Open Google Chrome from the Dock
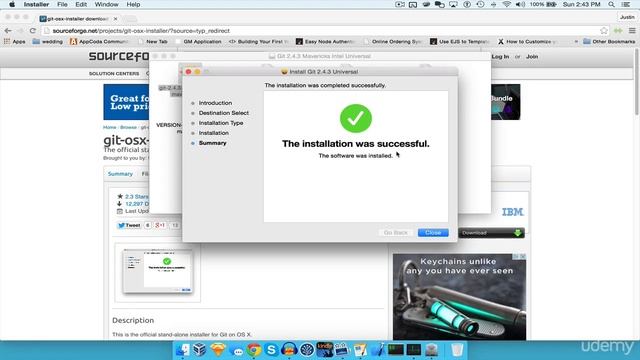The image size is (640, 360). [x=253, y=350]
